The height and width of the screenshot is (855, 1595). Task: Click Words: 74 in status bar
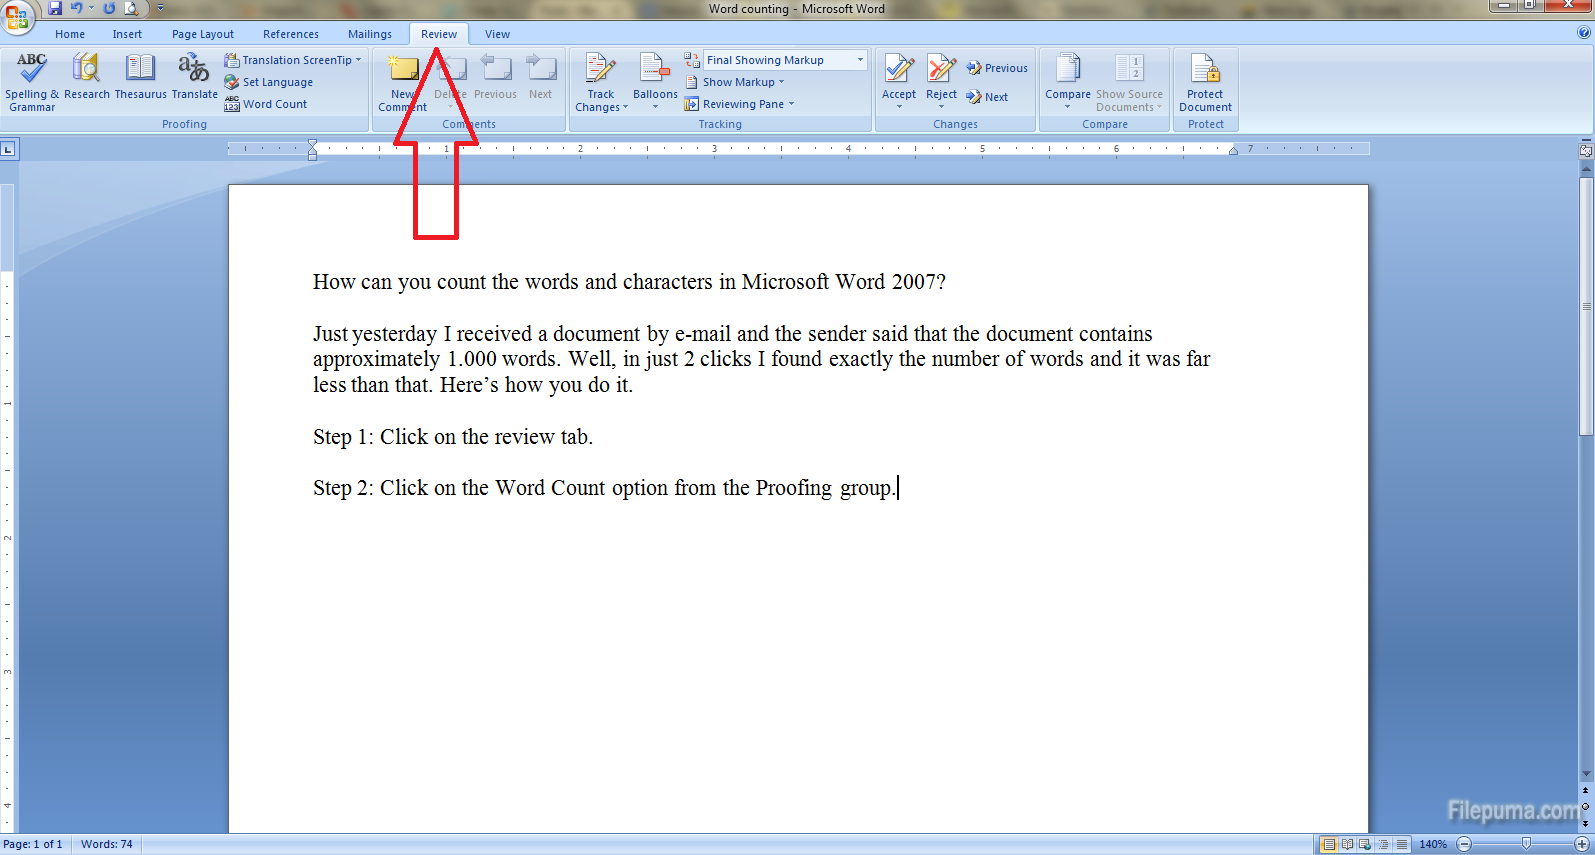pyautogui.click(x=107, y=844)
